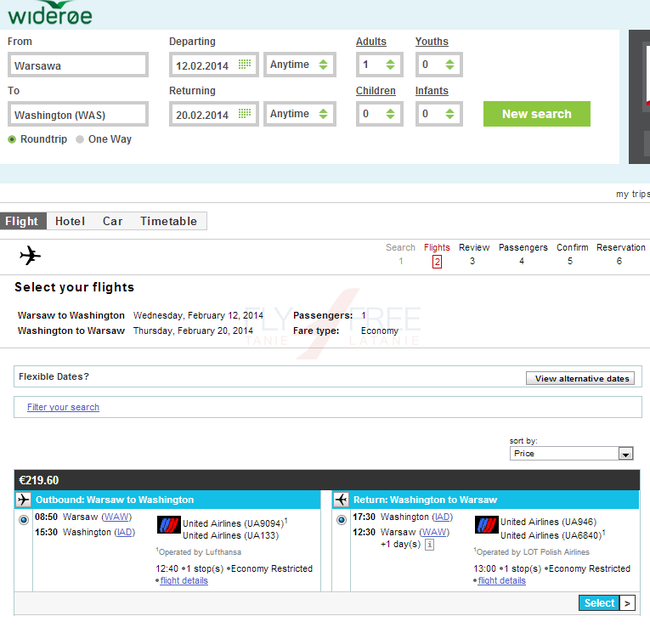The height and width of the screenshot is (633, 650).
Task: Select the 08:50 Warsaw outbound flight radio
Action: (x=24, y=519)
